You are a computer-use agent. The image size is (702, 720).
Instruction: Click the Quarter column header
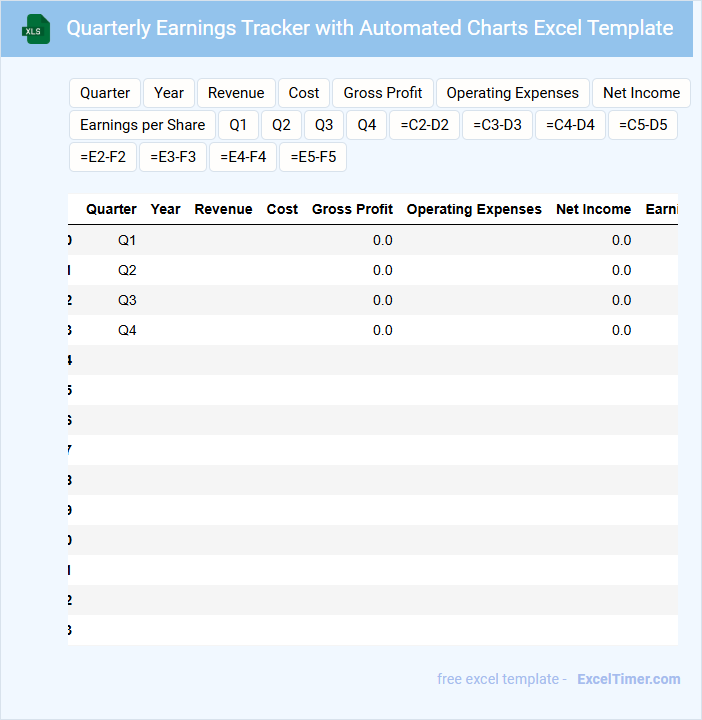point(111,209)
